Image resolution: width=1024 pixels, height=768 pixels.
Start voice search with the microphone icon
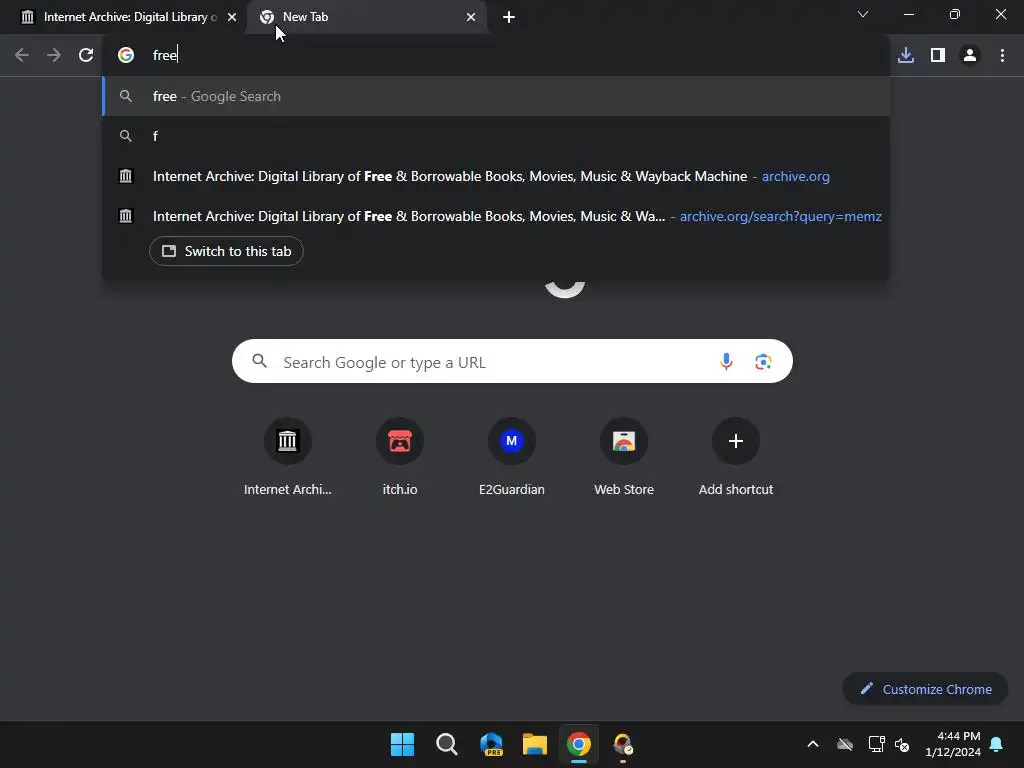coord(726,362)
